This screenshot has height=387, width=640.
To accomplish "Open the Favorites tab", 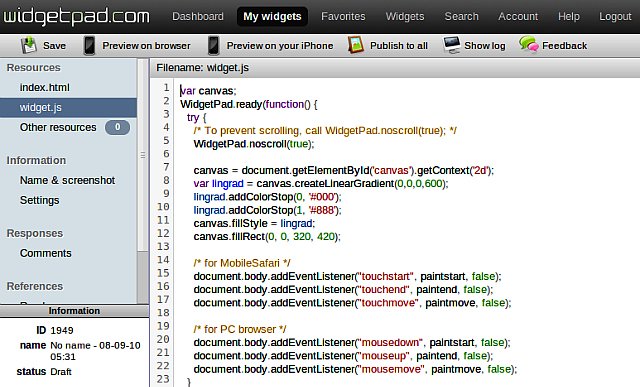I will [x=343, y=16].
